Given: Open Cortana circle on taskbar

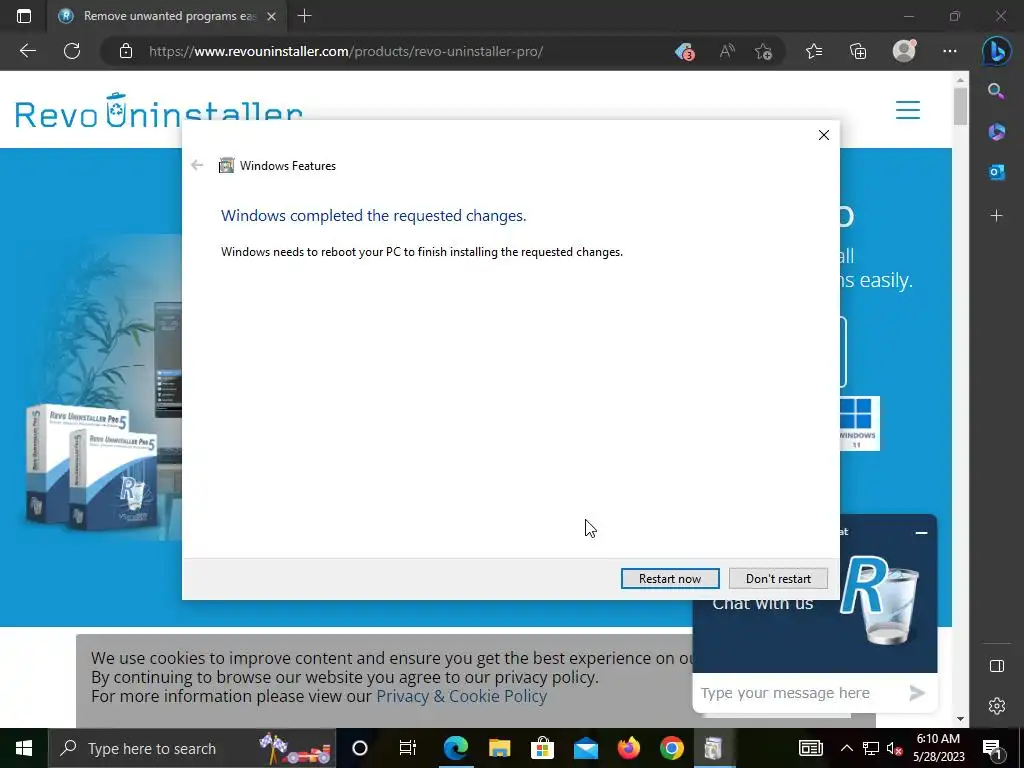Looking at the screenshot, I should pos(360,748).
